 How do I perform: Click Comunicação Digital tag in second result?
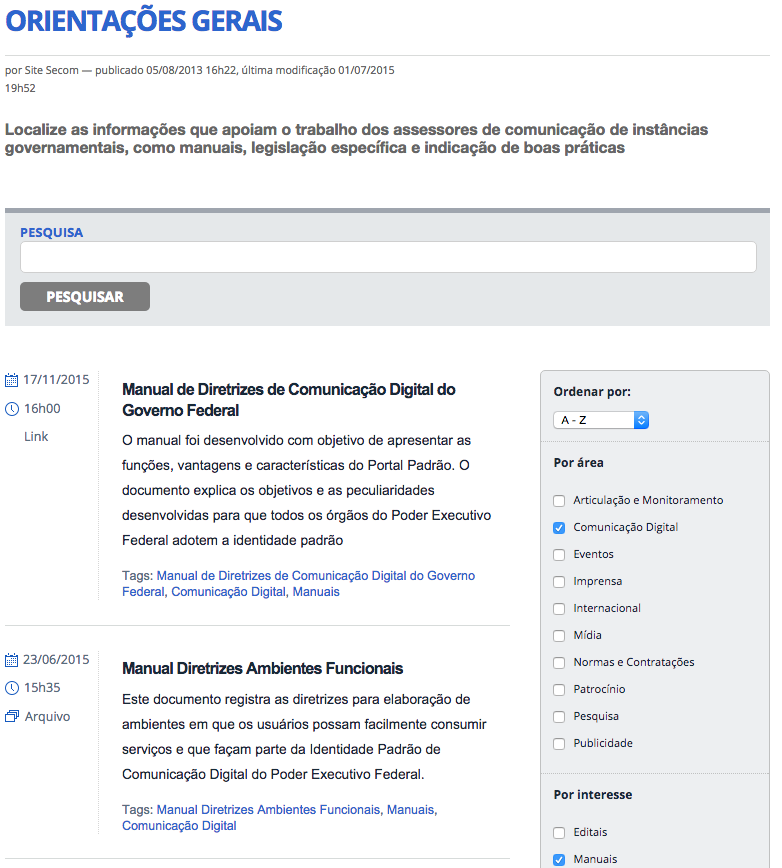pos(179,826)
